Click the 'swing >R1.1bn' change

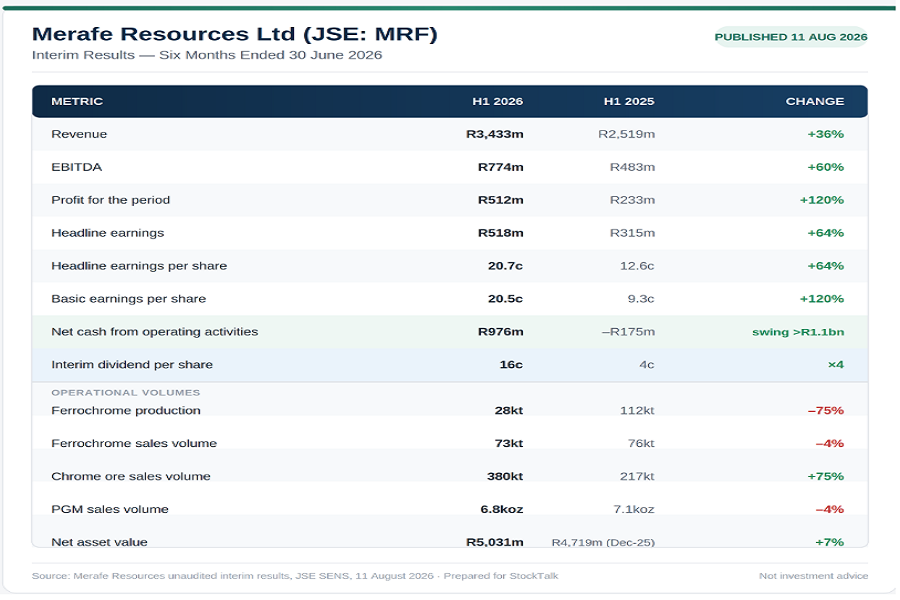[x=798, y=332]
